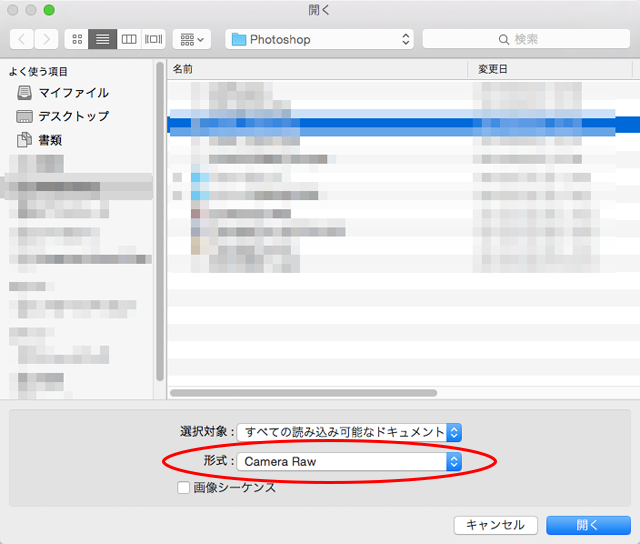
Task: Toggle the 画像シーケンス checkbox
Action: pos(183,487)
